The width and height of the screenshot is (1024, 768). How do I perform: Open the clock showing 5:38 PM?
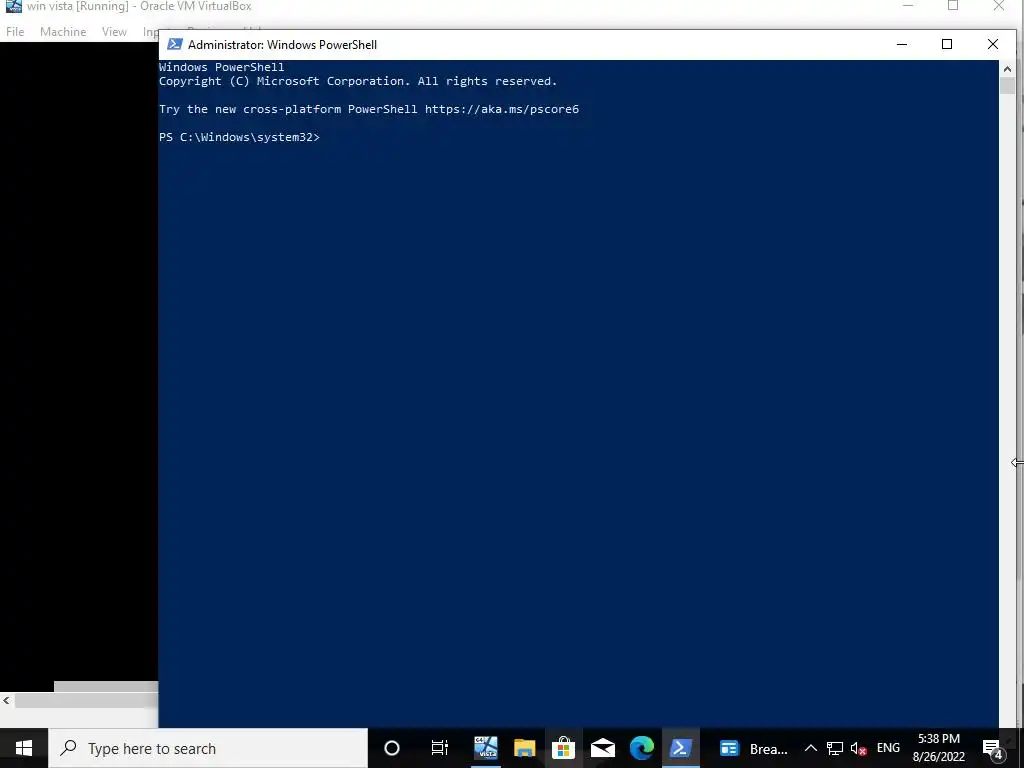[938, 748]
